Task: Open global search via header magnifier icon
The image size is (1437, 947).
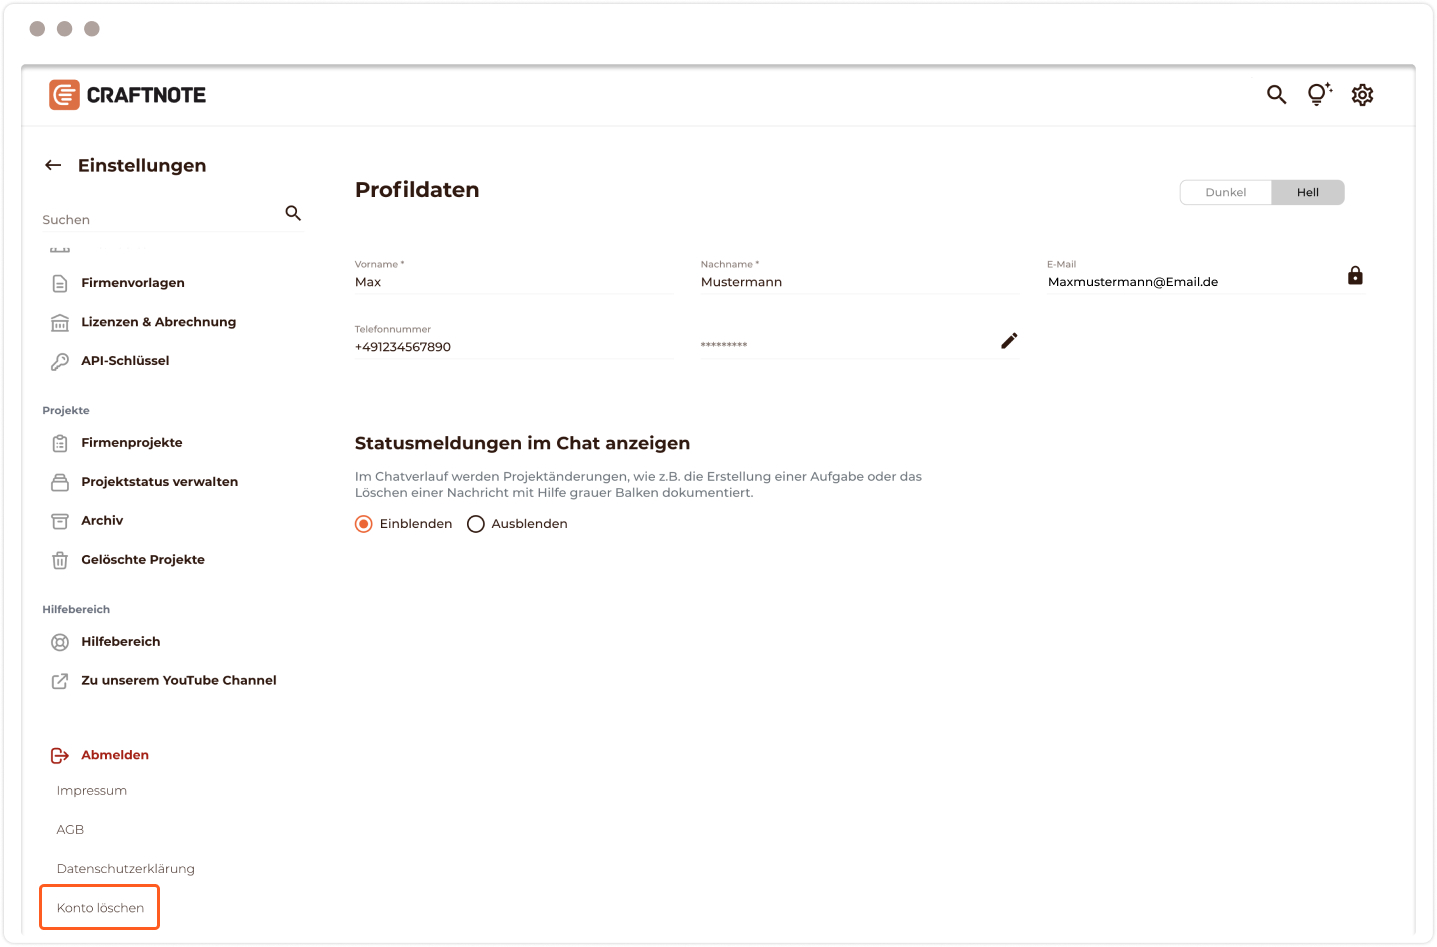Action: (1276, 95)
